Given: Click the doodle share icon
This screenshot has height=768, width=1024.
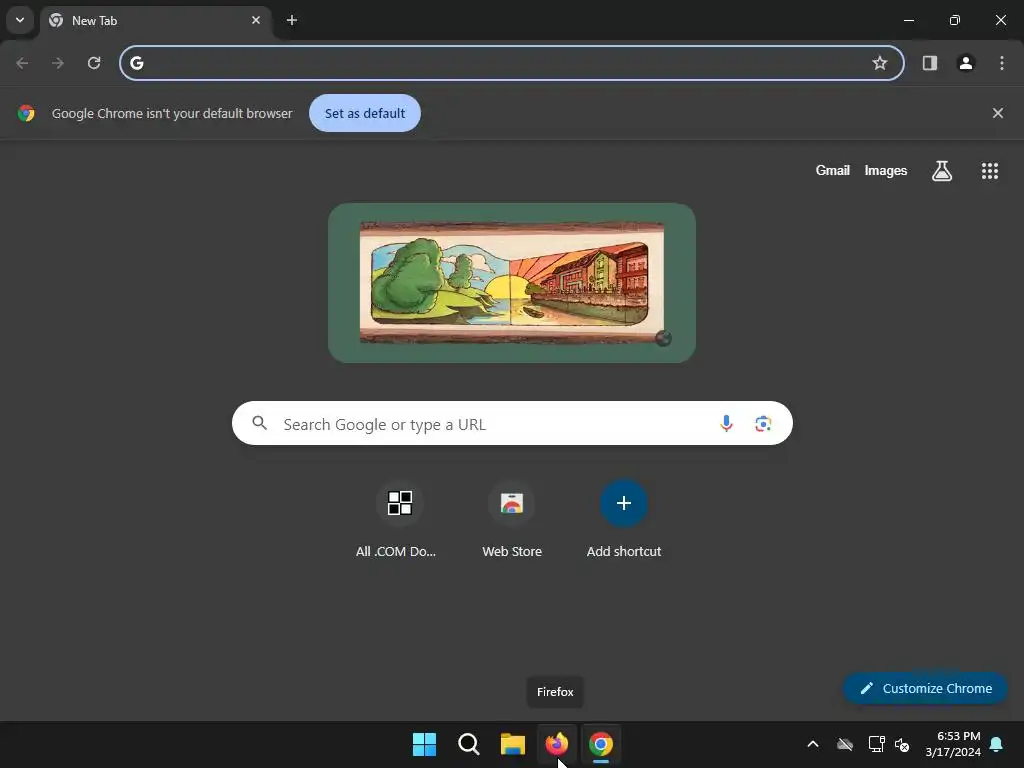Looking at the screenshot, I should click(x=663, y=338).
